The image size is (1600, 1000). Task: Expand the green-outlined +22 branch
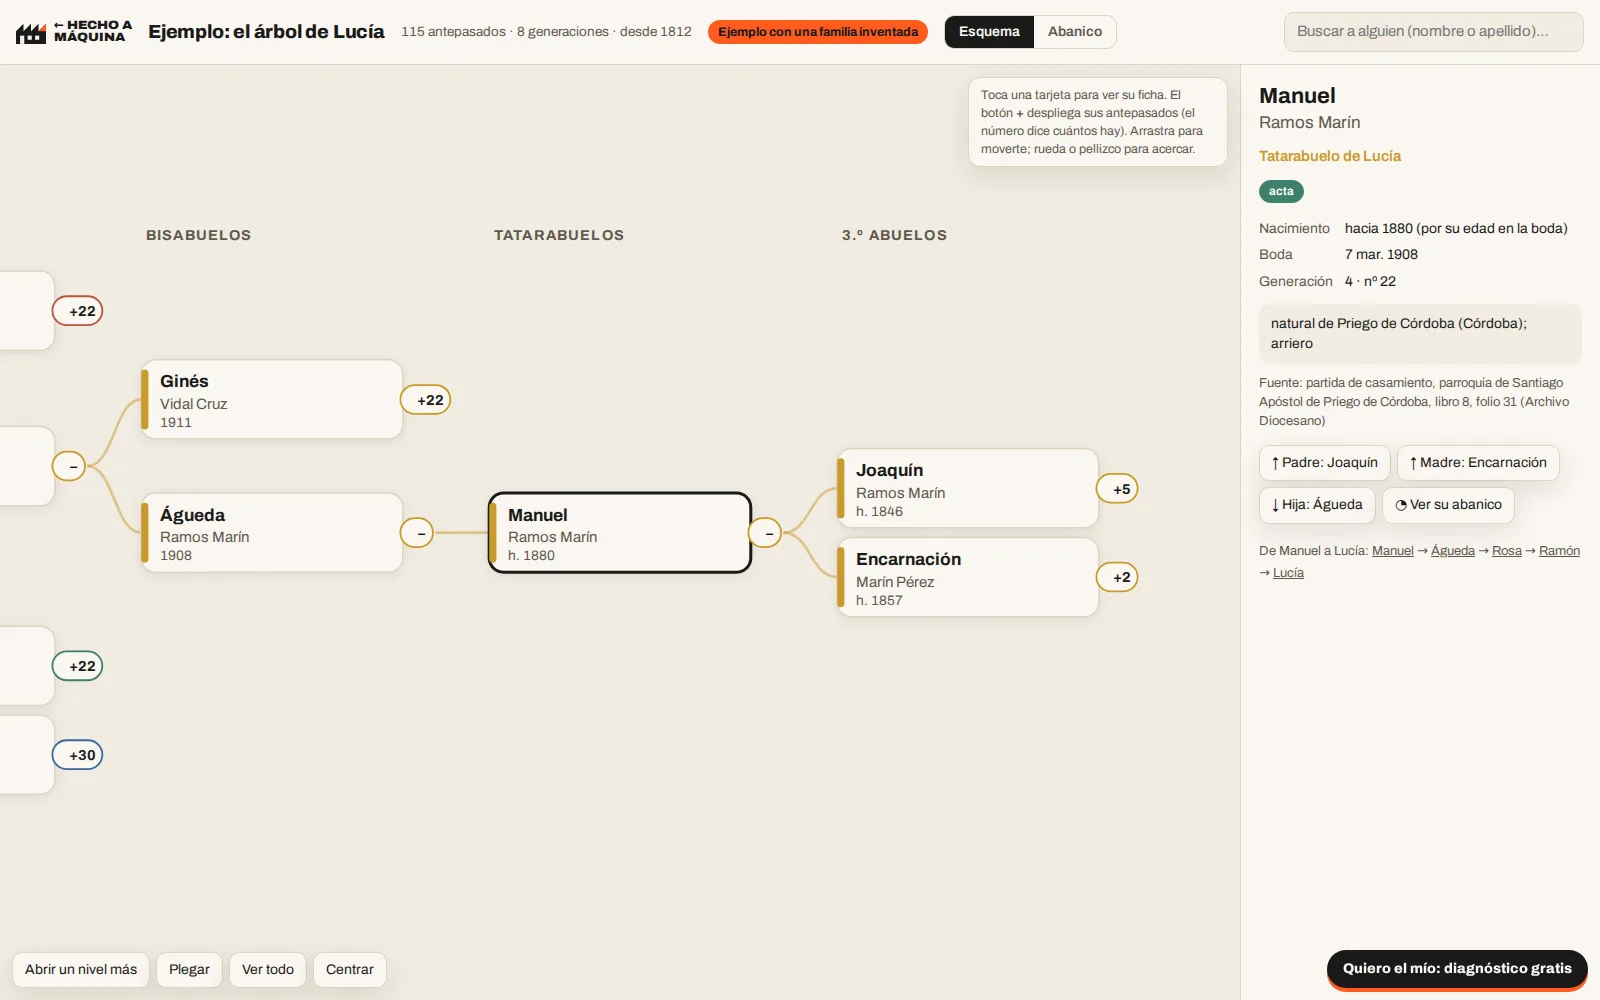[x=78, y=666]
